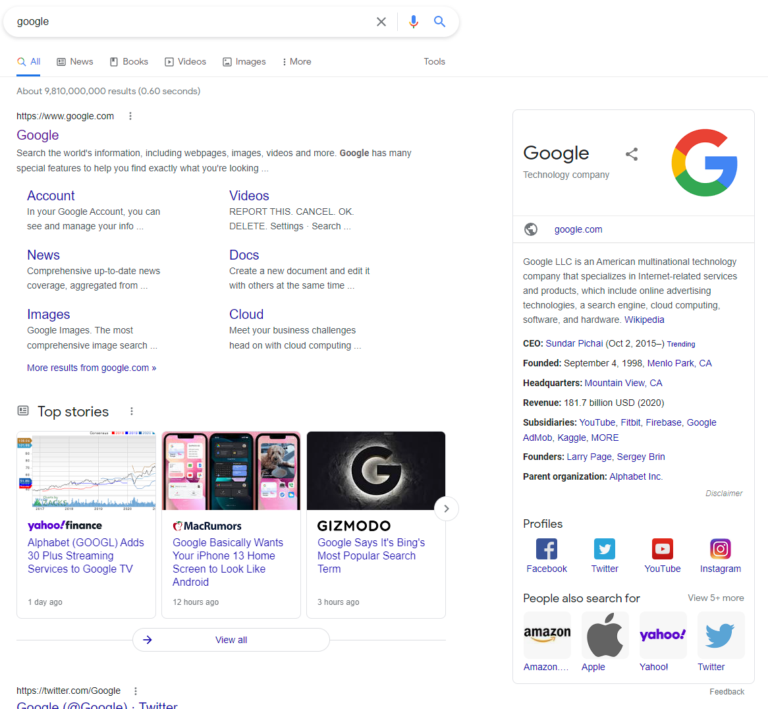Click the share icon beside Google title
The height and width of the screenshot is (709, 768).
click(631, 154)
